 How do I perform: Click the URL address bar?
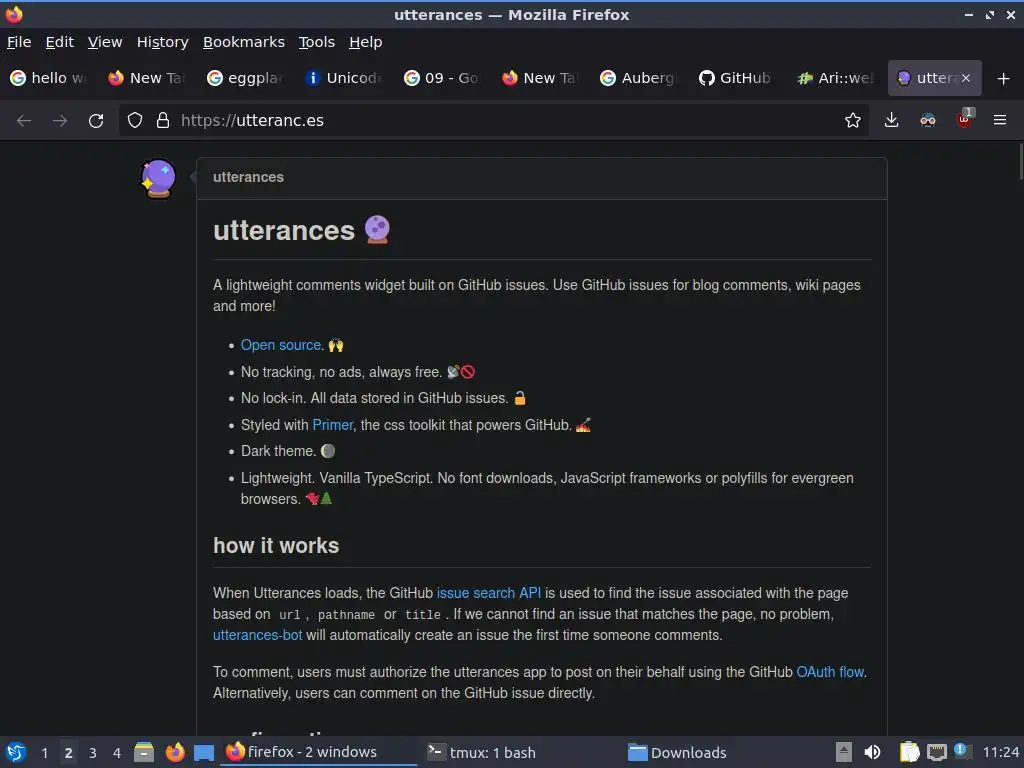(x=493, y=120)
